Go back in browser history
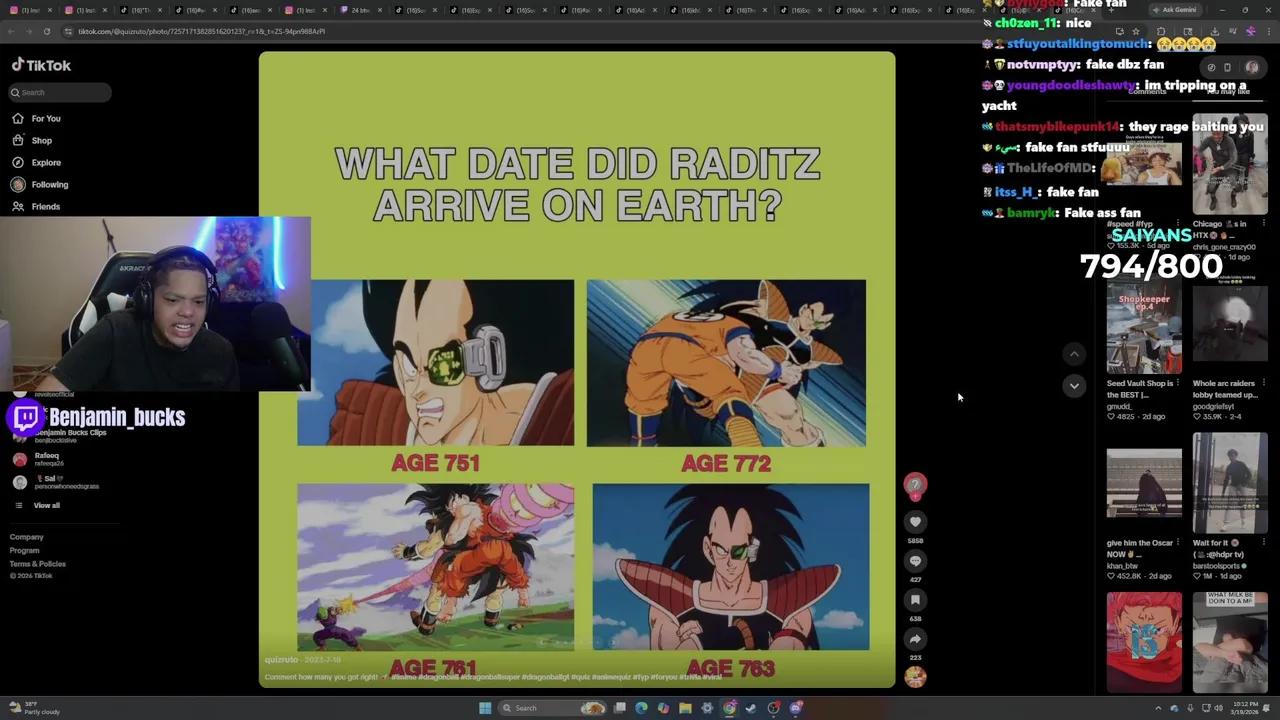 11,31
